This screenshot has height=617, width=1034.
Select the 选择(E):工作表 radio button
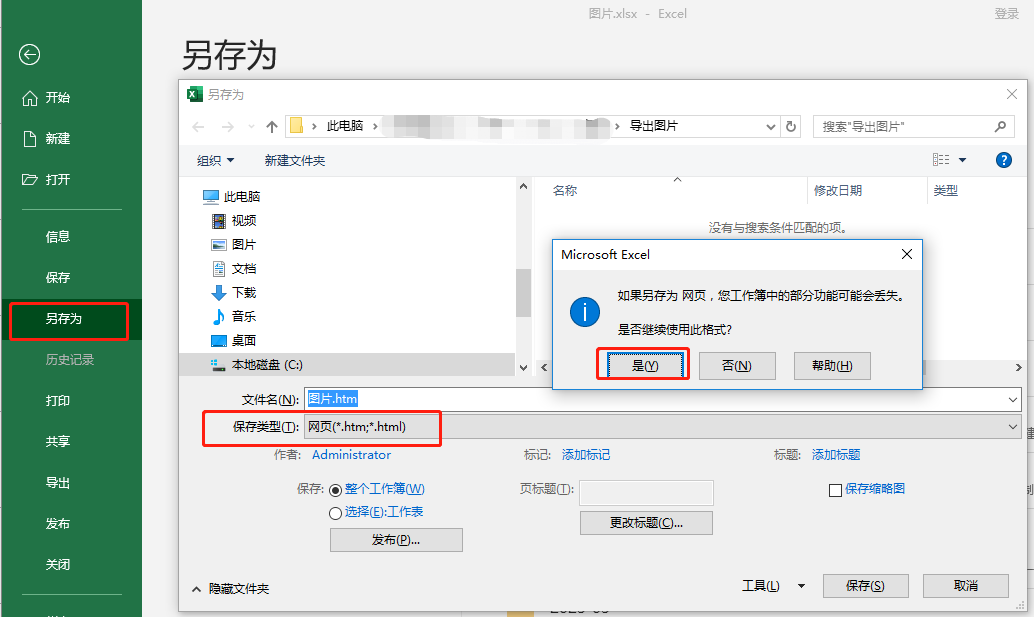[335, 513]
